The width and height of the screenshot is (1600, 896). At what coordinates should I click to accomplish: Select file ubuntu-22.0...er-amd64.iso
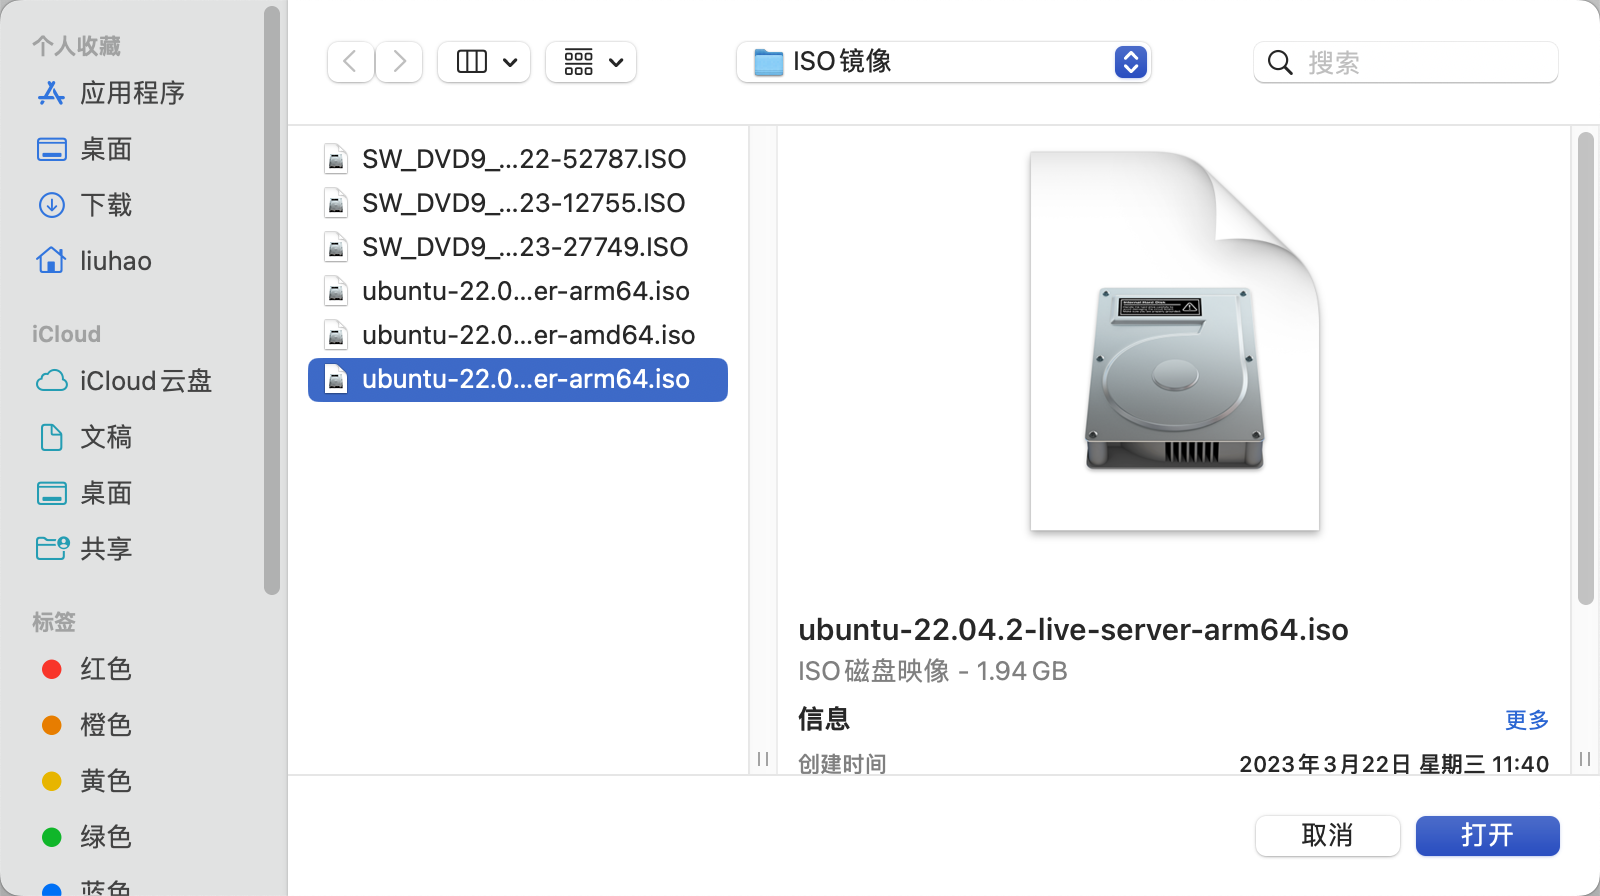[x=518, y=335]
